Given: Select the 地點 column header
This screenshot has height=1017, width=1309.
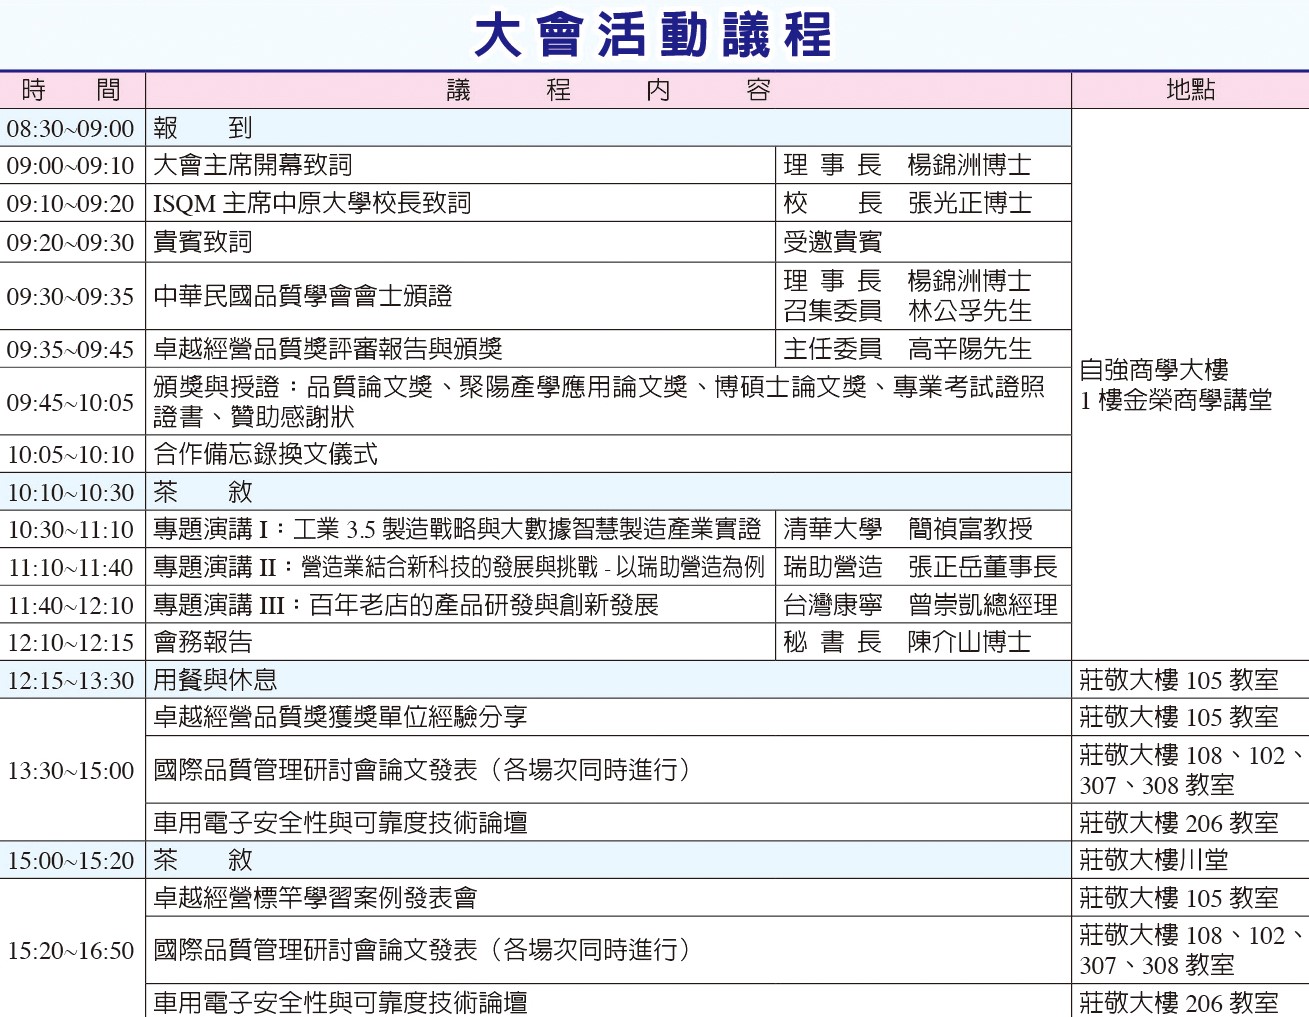Looking at the screenshot, I should [x=1190, y=90].
